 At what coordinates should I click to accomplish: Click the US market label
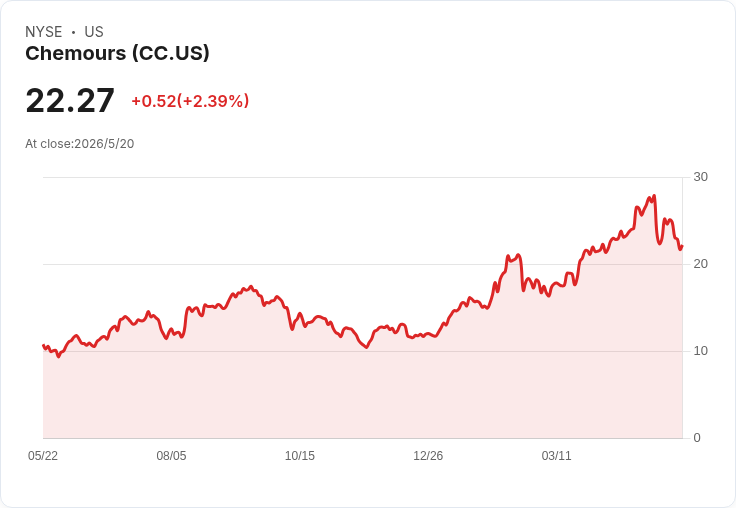click(94, 32)
